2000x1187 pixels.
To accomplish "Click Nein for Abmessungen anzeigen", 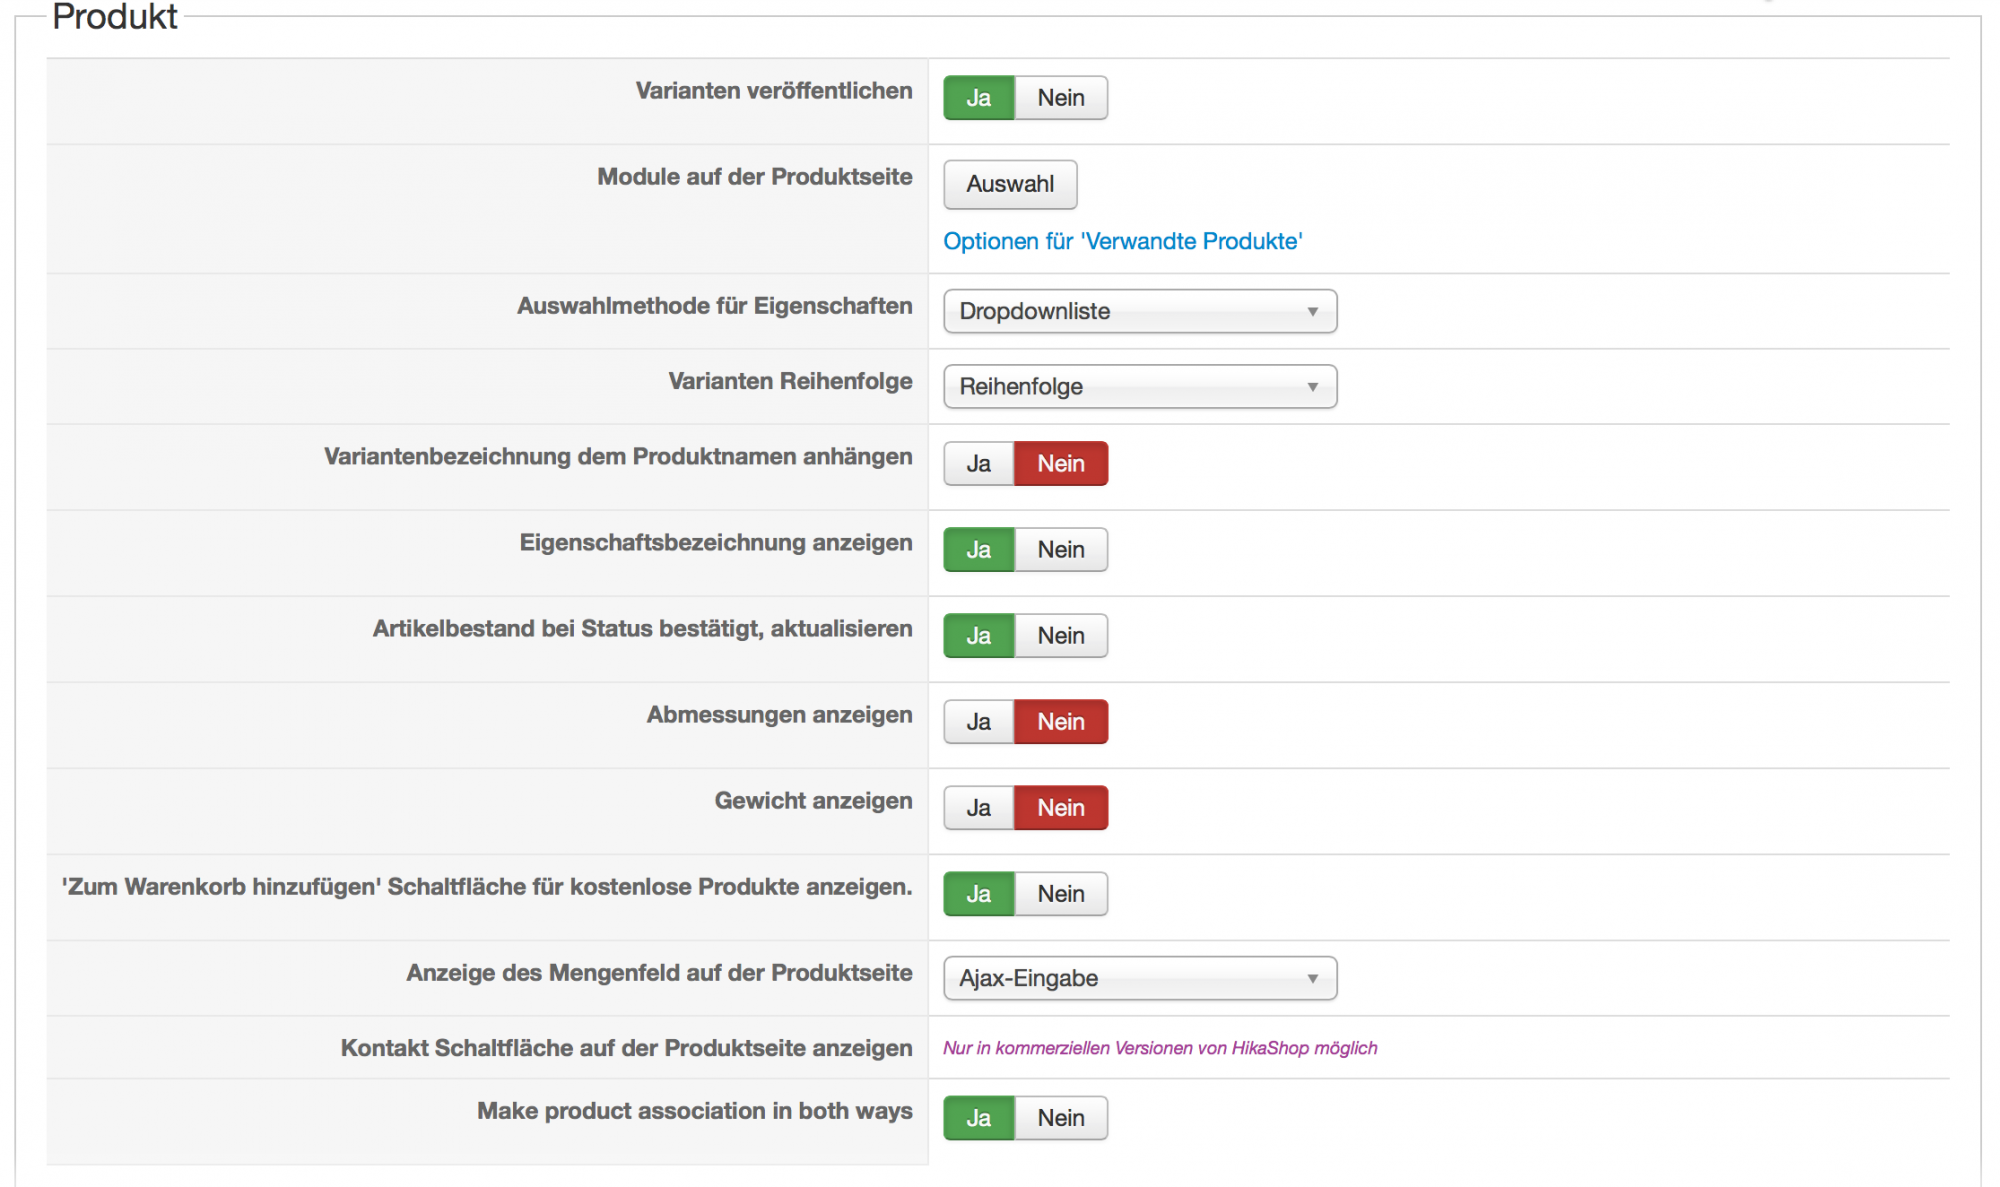I will click(1060, 722).
